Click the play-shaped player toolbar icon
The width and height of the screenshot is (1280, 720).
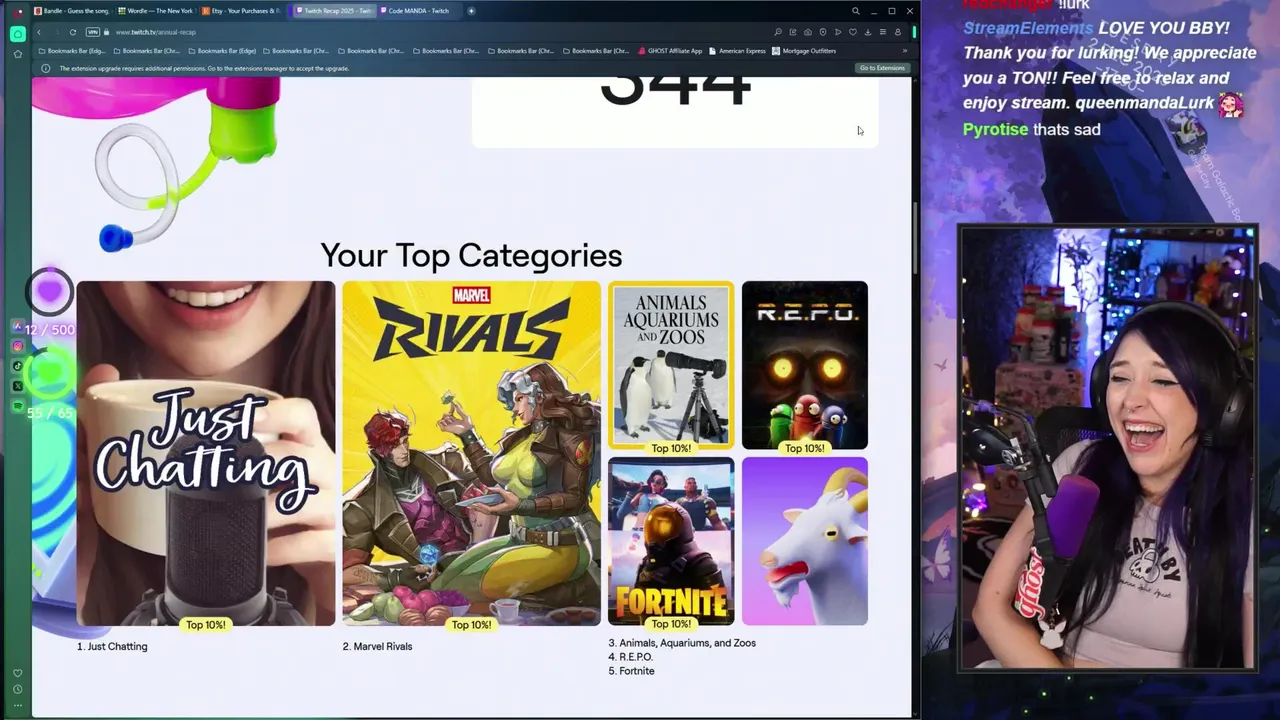[x=838, y=32]
